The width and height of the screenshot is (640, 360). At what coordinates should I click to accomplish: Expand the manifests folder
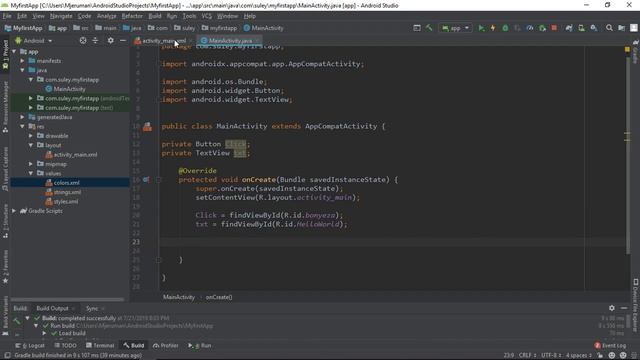click(x=22, y=61)
